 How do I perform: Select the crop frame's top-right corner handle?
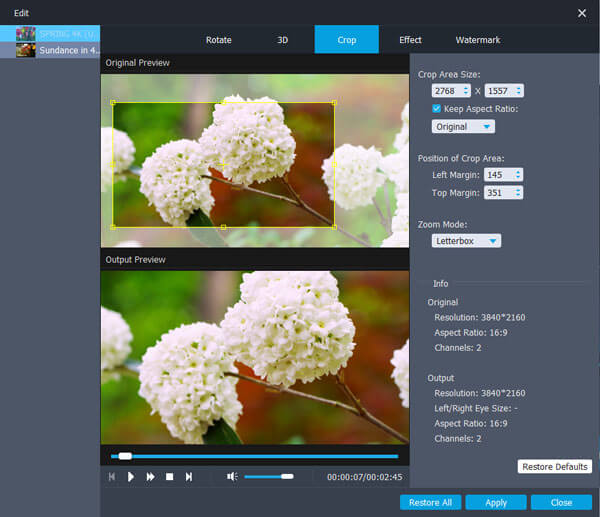(334, 103)
